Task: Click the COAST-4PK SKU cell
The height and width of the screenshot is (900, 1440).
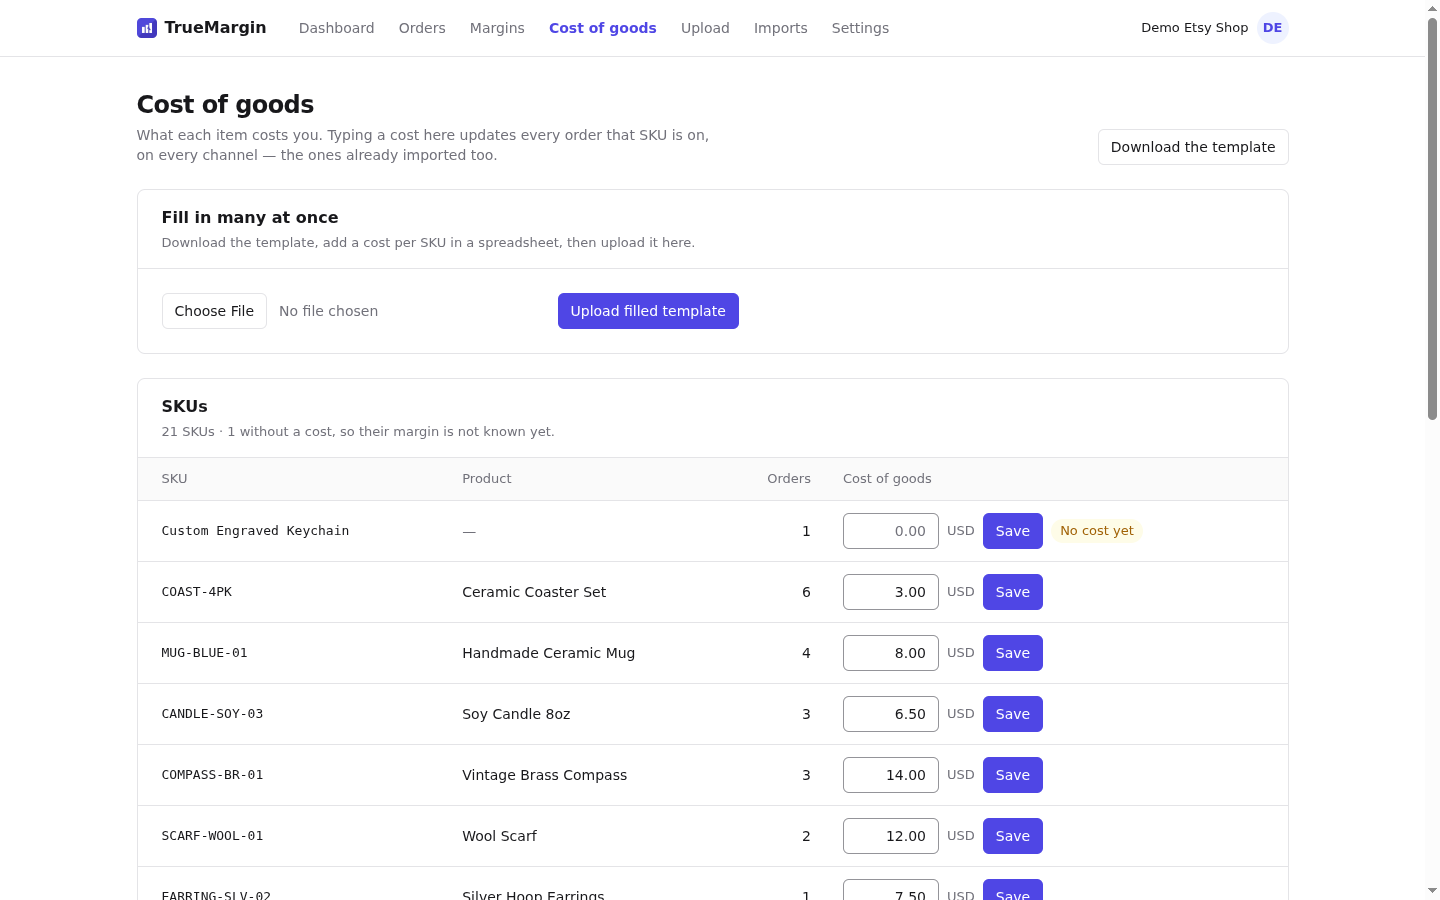Action: (197, 592)
